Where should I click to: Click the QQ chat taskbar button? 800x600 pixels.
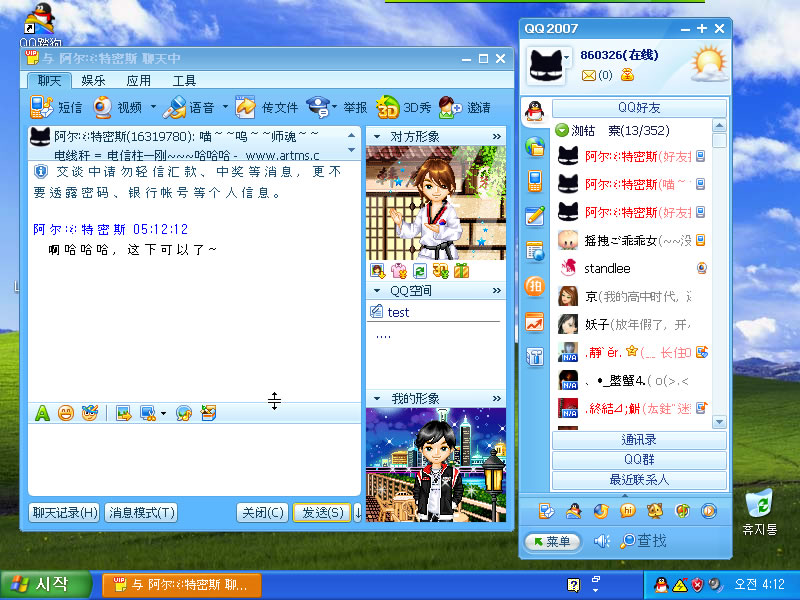[182, 584]
